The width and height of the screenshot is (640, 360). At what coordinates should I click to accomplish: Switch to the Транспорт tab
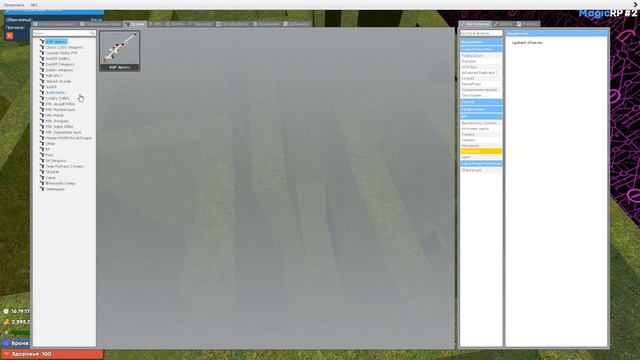click(200, 24)
